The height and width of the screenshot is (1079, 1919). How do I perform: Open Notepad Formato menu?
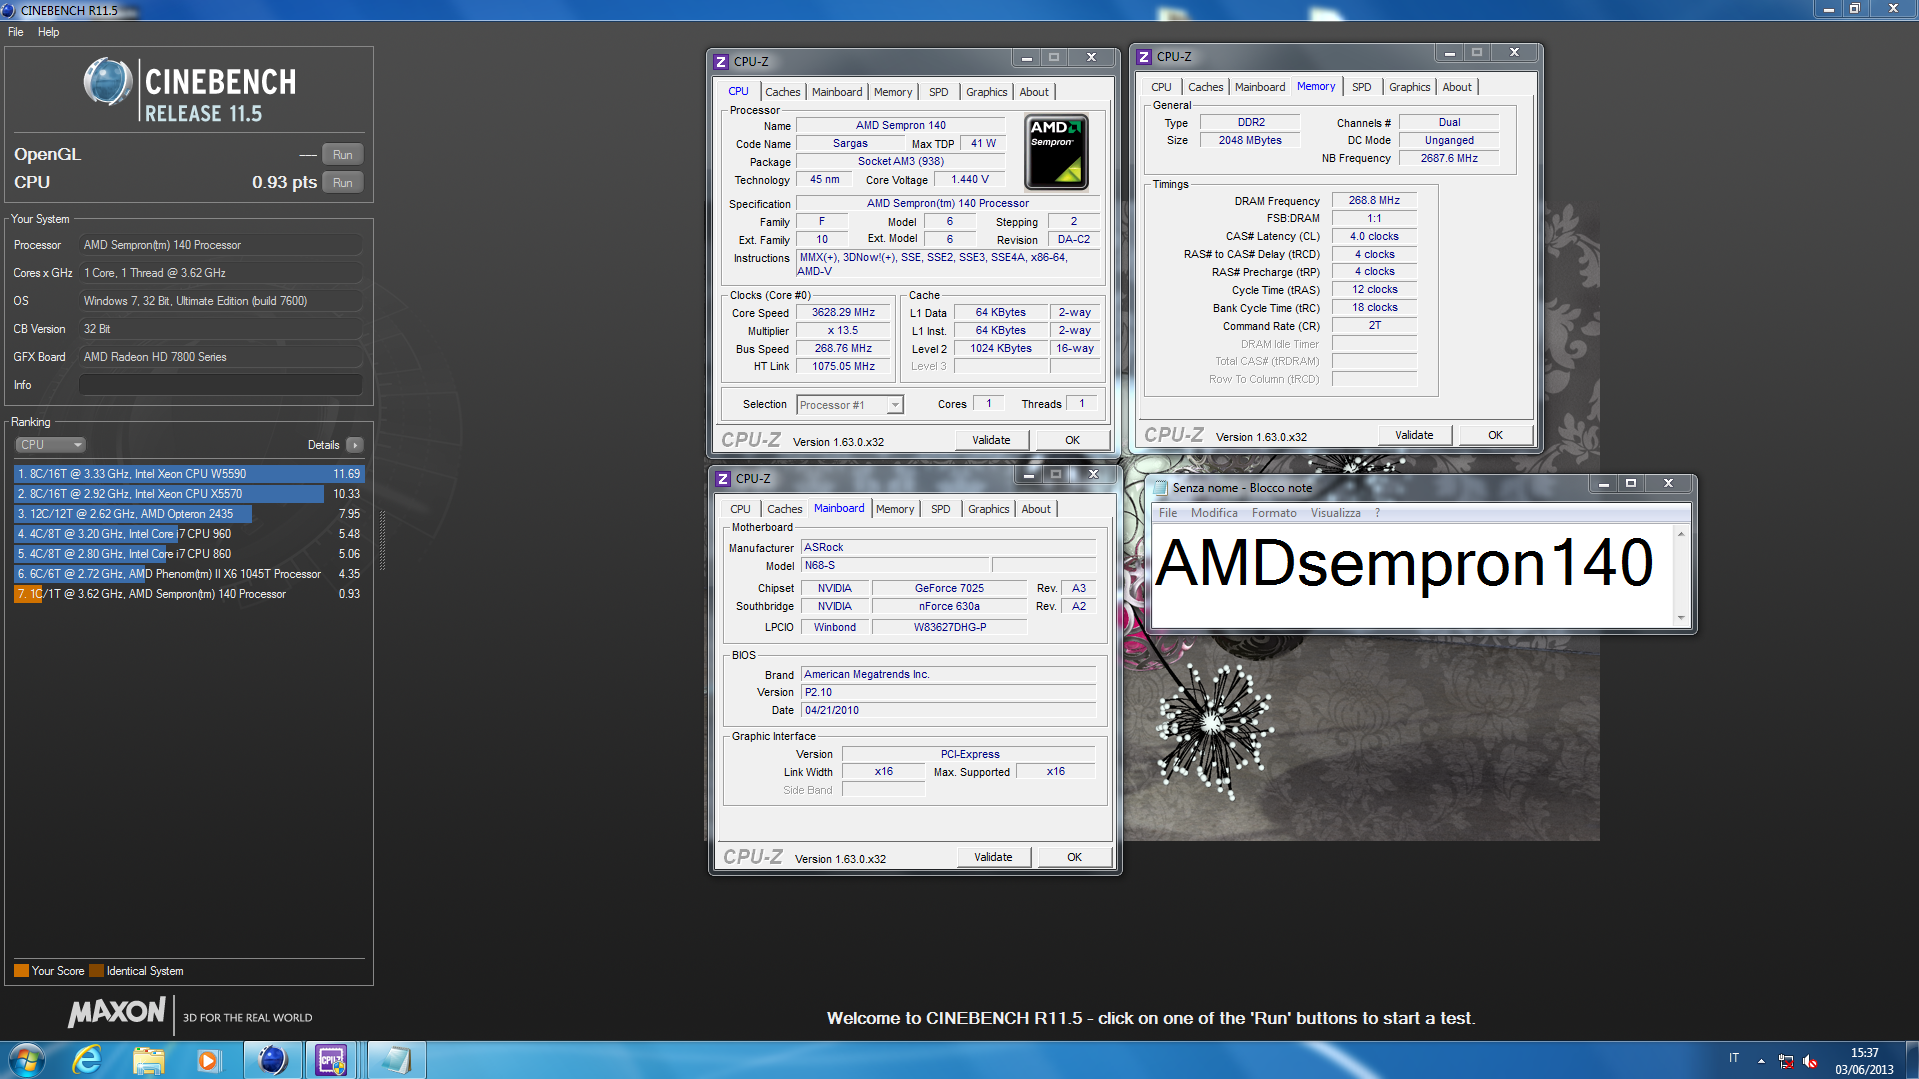[x=1274, y=513]
